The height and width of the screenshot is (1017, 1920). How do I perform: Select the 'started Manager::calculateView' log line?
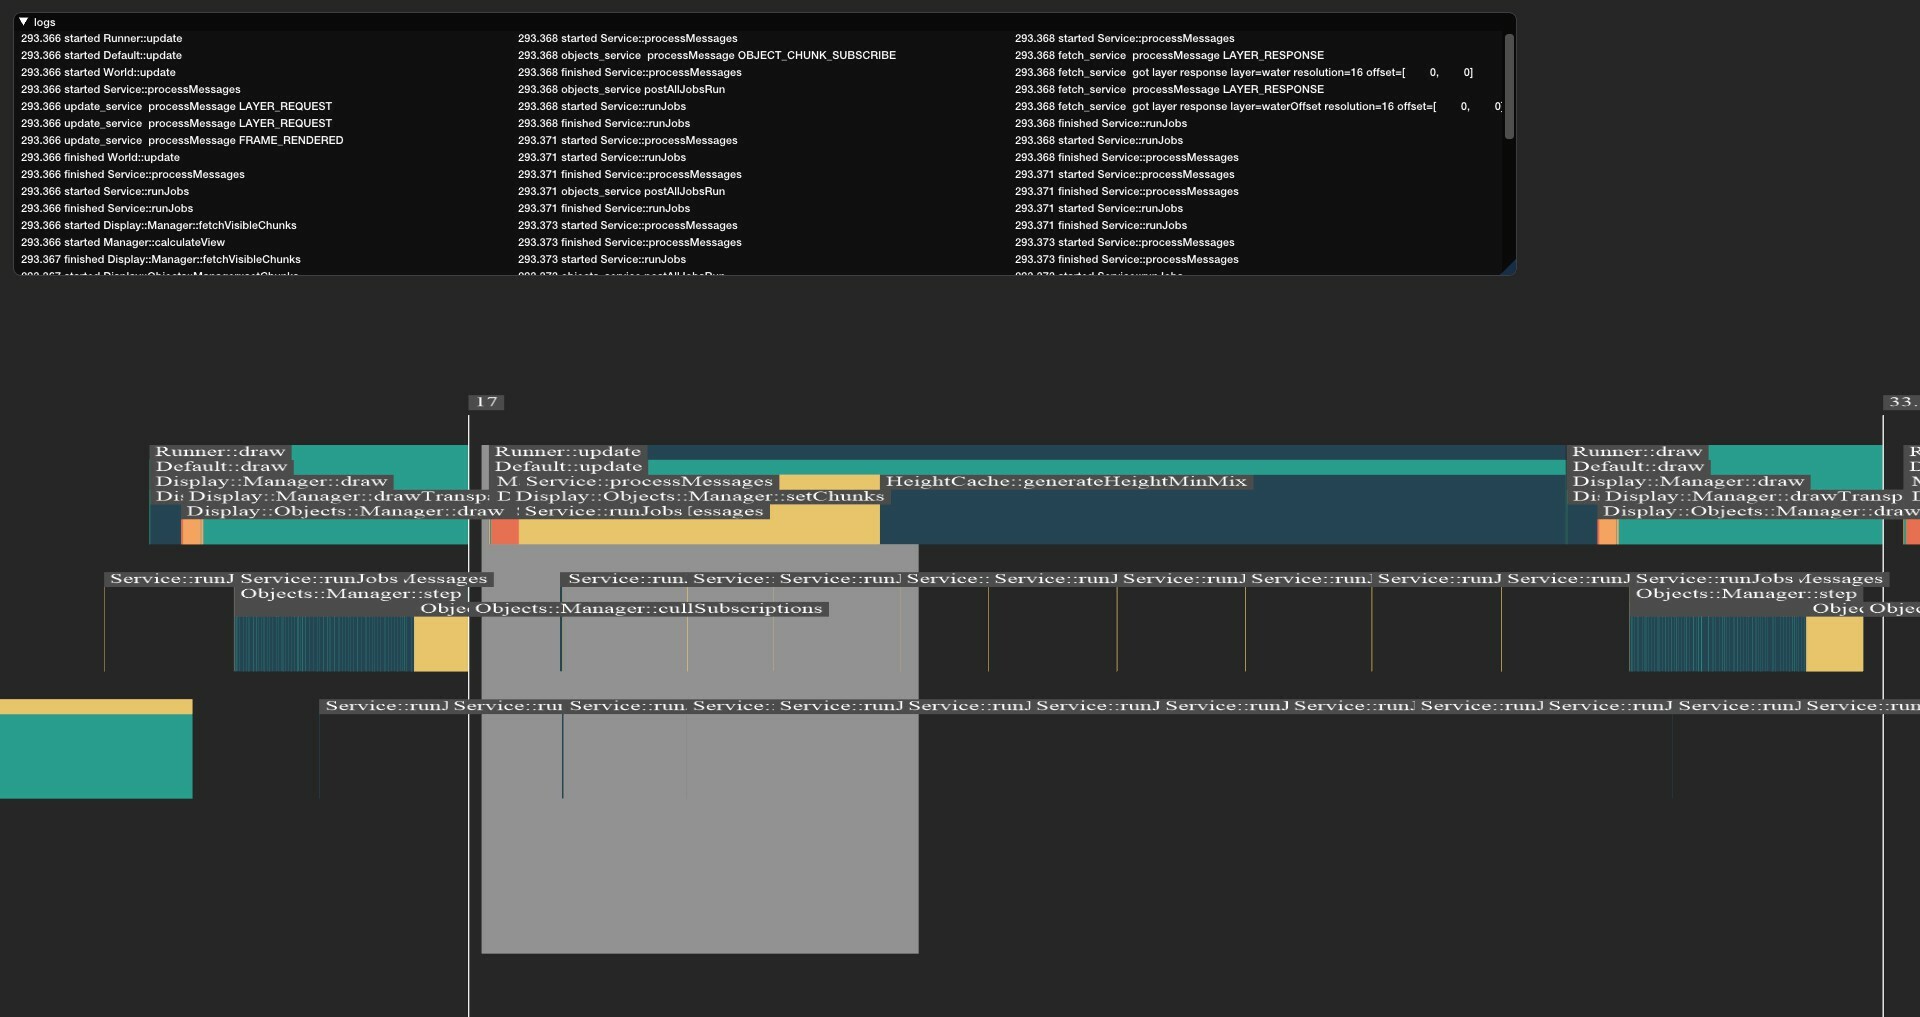(x=122, y=242)
